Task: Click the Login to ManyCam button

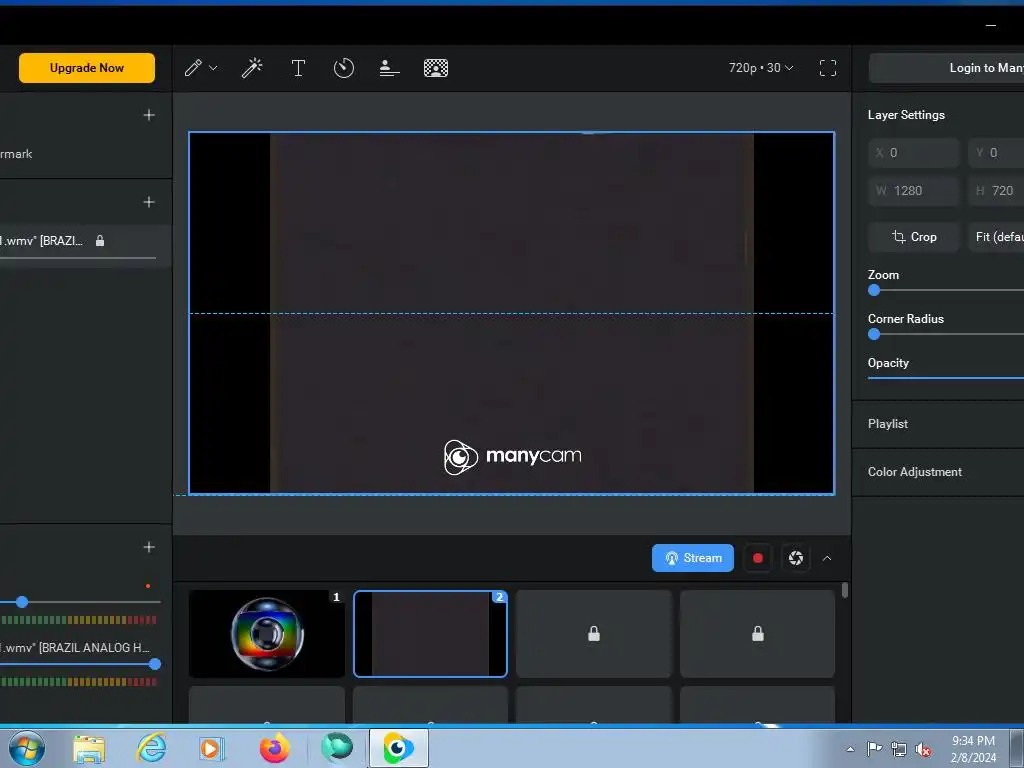Action: pyautogui.click(x=946, y=68)
